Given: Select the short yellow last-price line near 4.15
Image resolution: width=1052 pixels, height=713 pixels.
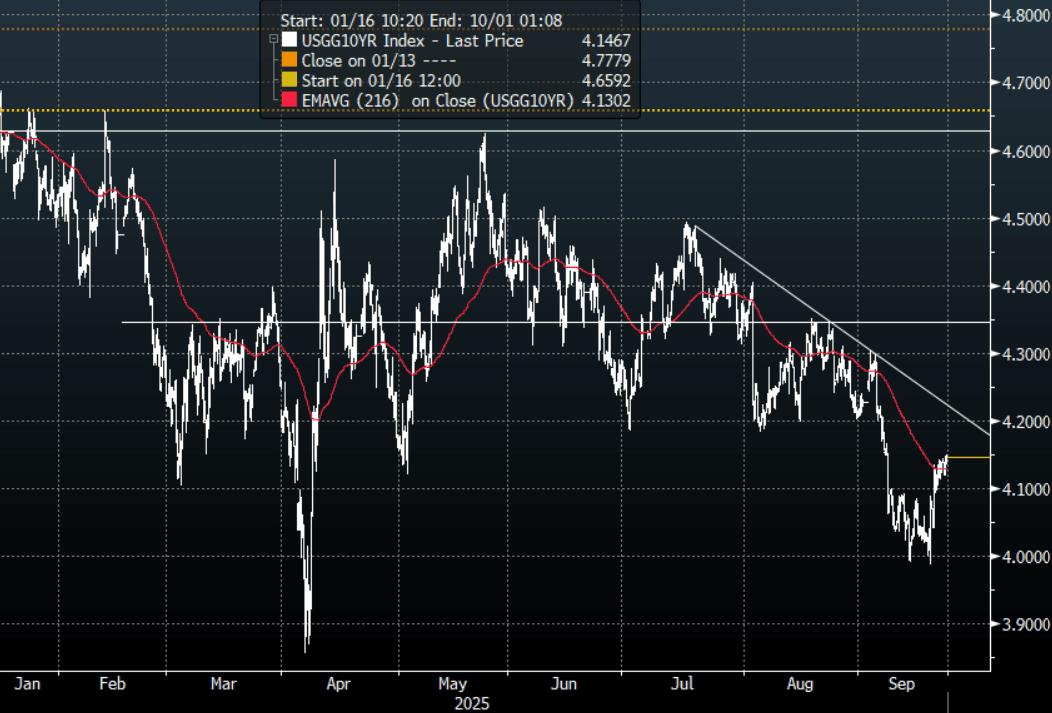Looking at the screenshot, I should (968, 457).
